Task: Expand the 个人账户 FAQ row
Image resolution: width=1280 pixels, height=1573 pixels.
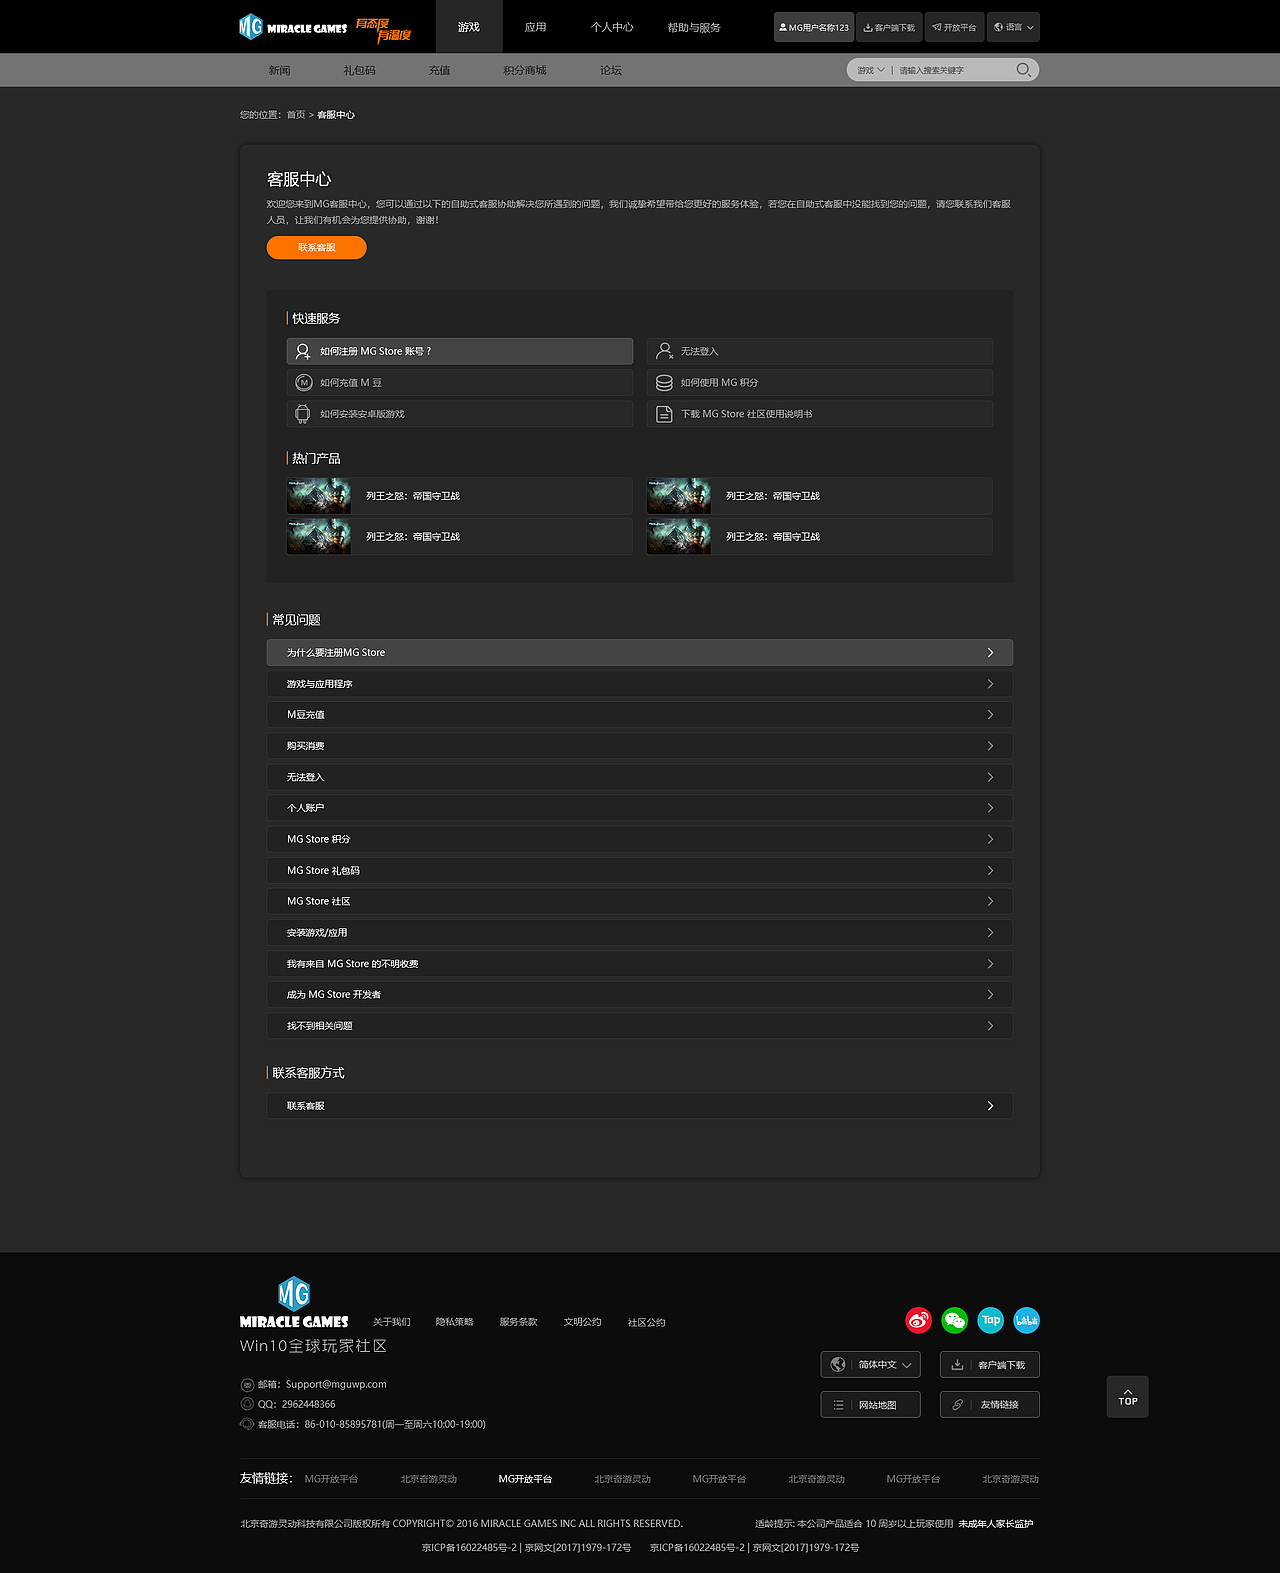Action: tap(640, 808)
